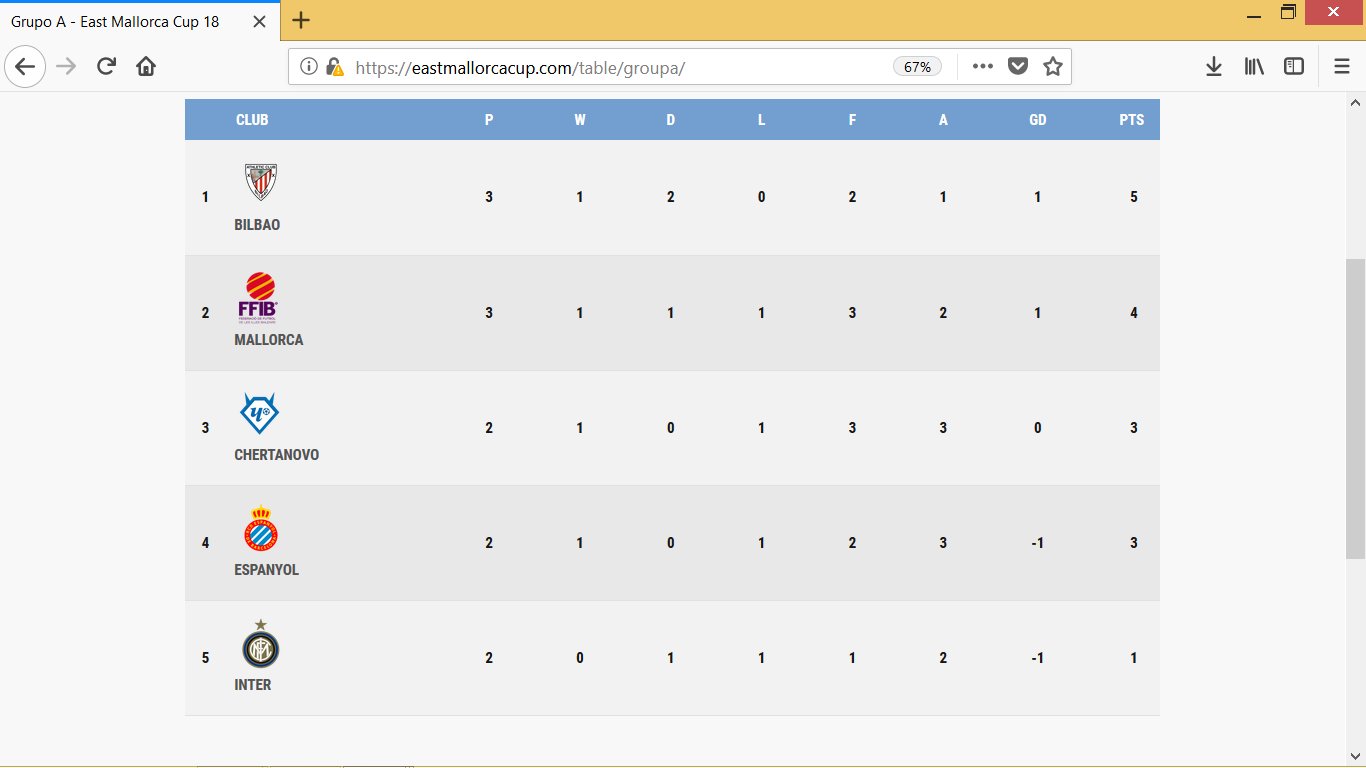Click the W column header

pyautogui.click(x=580, y=120)
